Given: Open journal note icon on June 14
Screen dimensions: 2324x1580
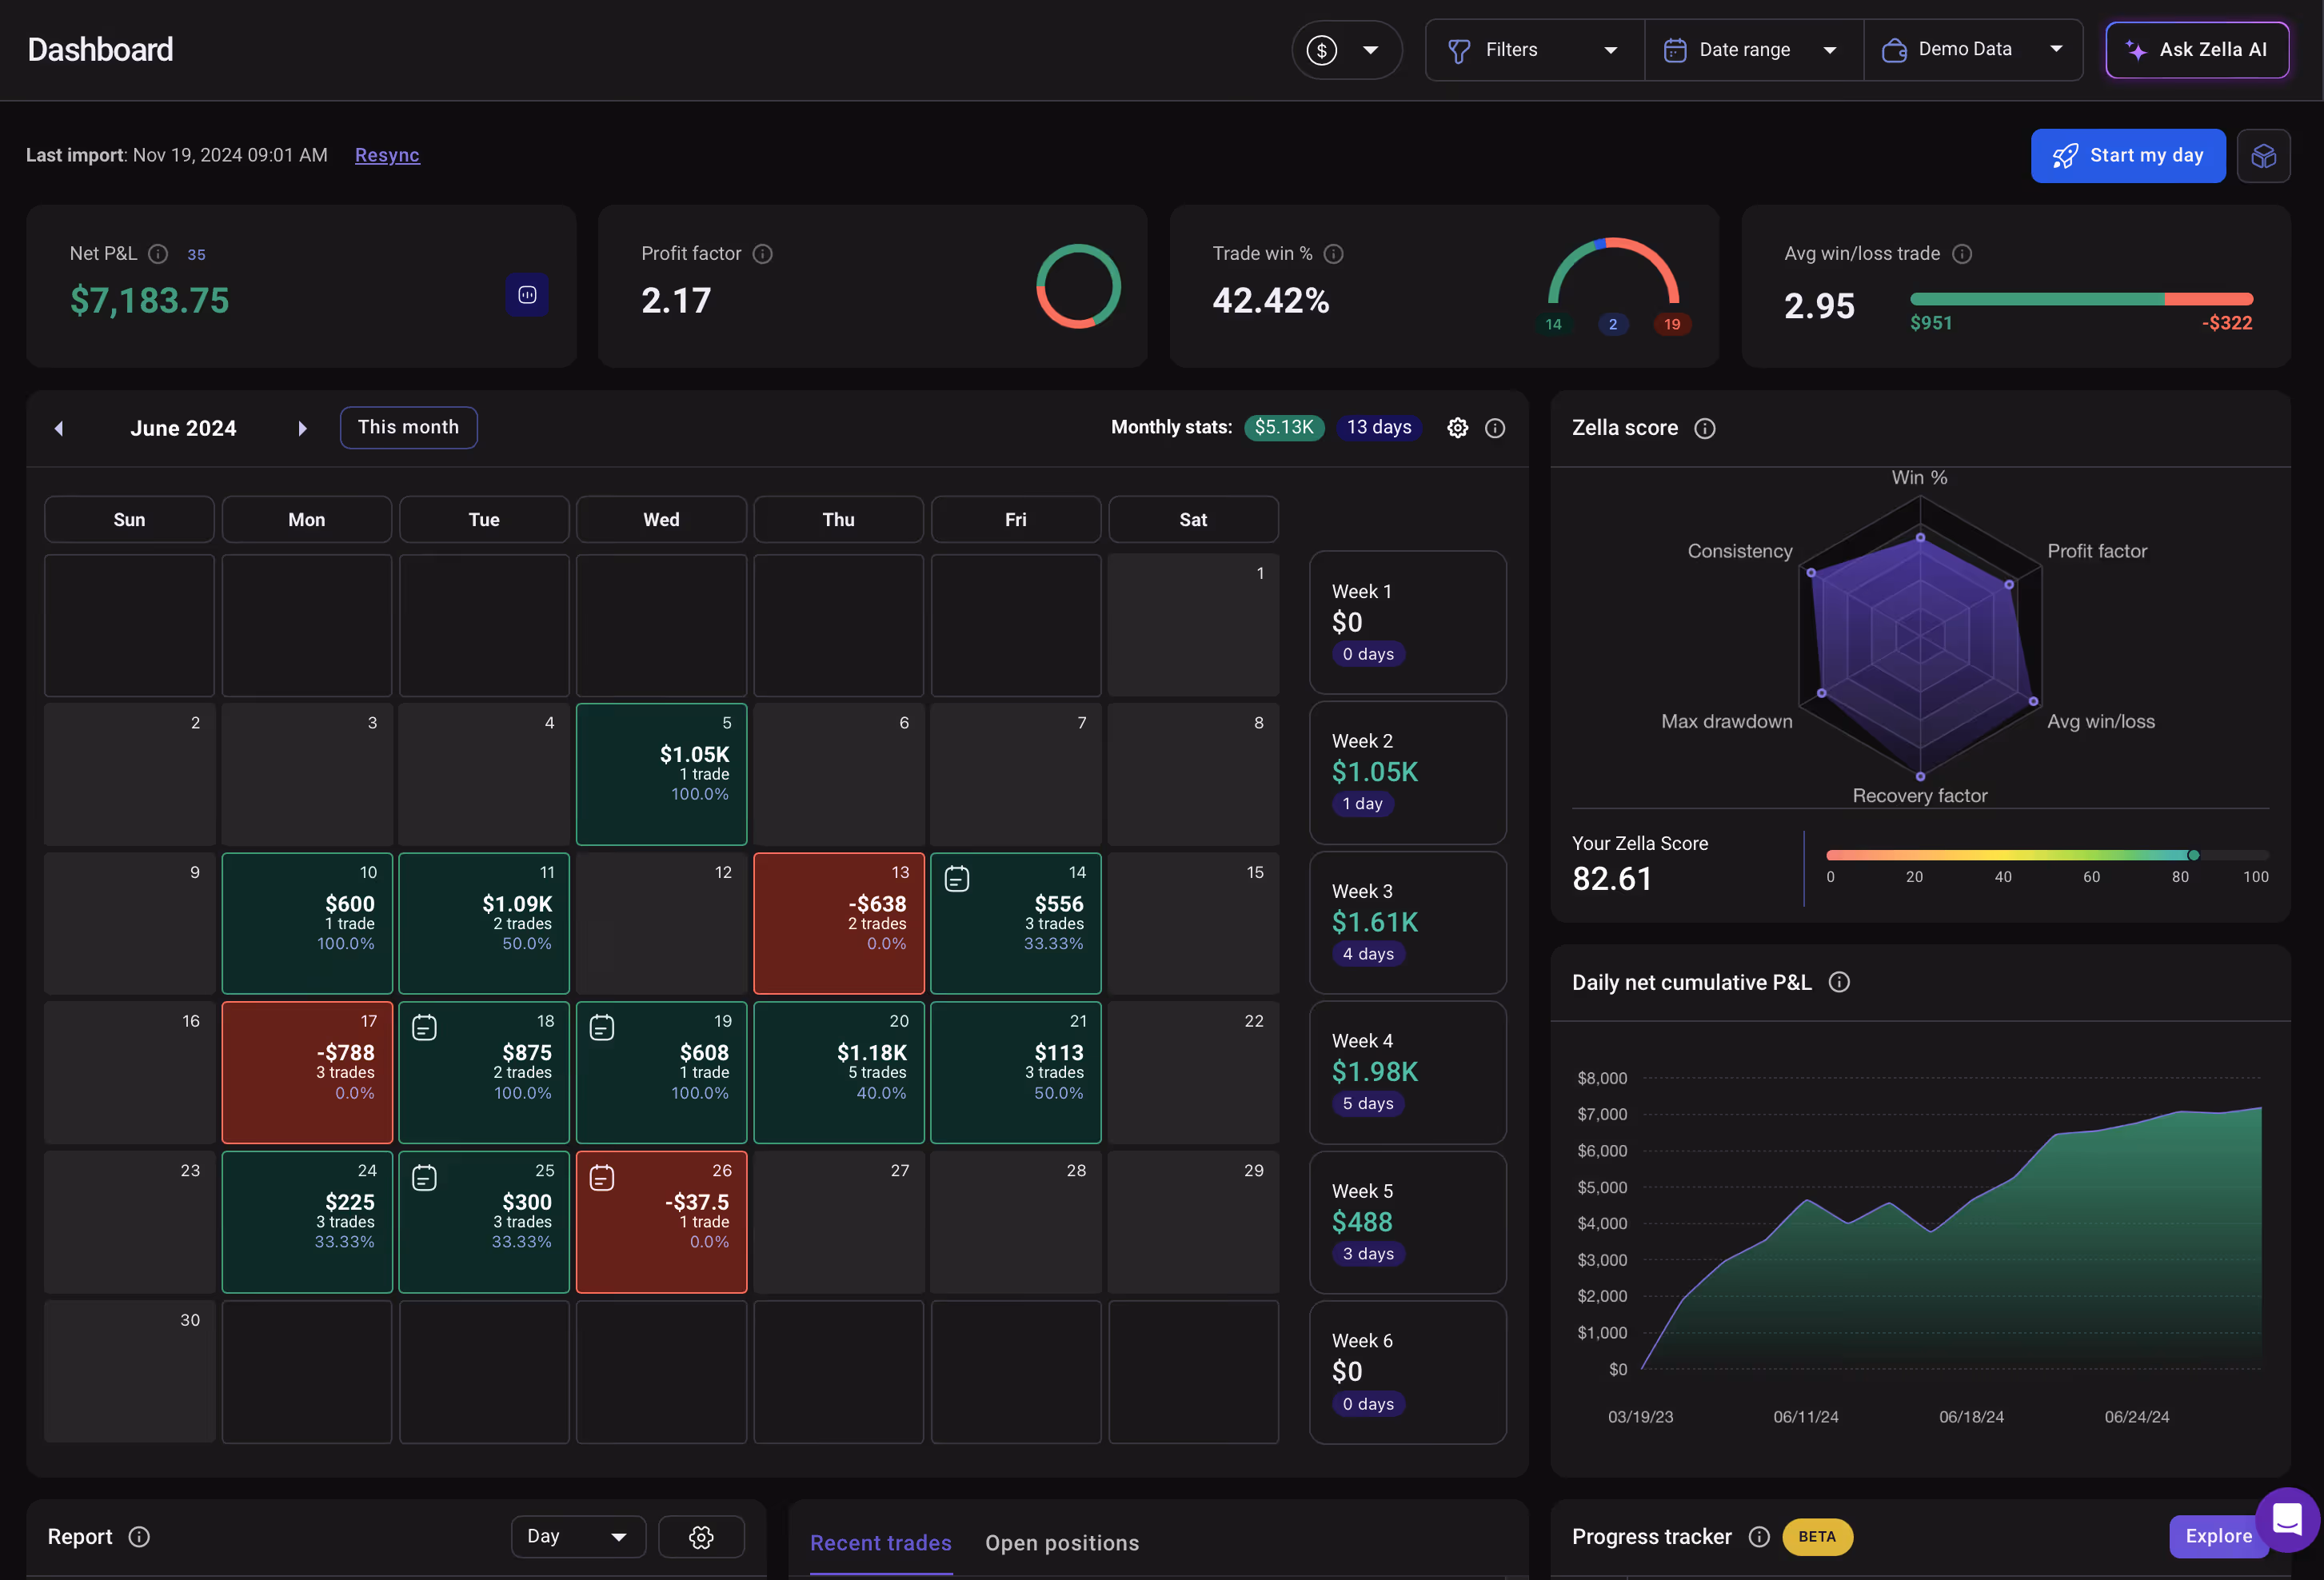Looking at the screenshot, I should pyautogui.click(x=957, y=879).
